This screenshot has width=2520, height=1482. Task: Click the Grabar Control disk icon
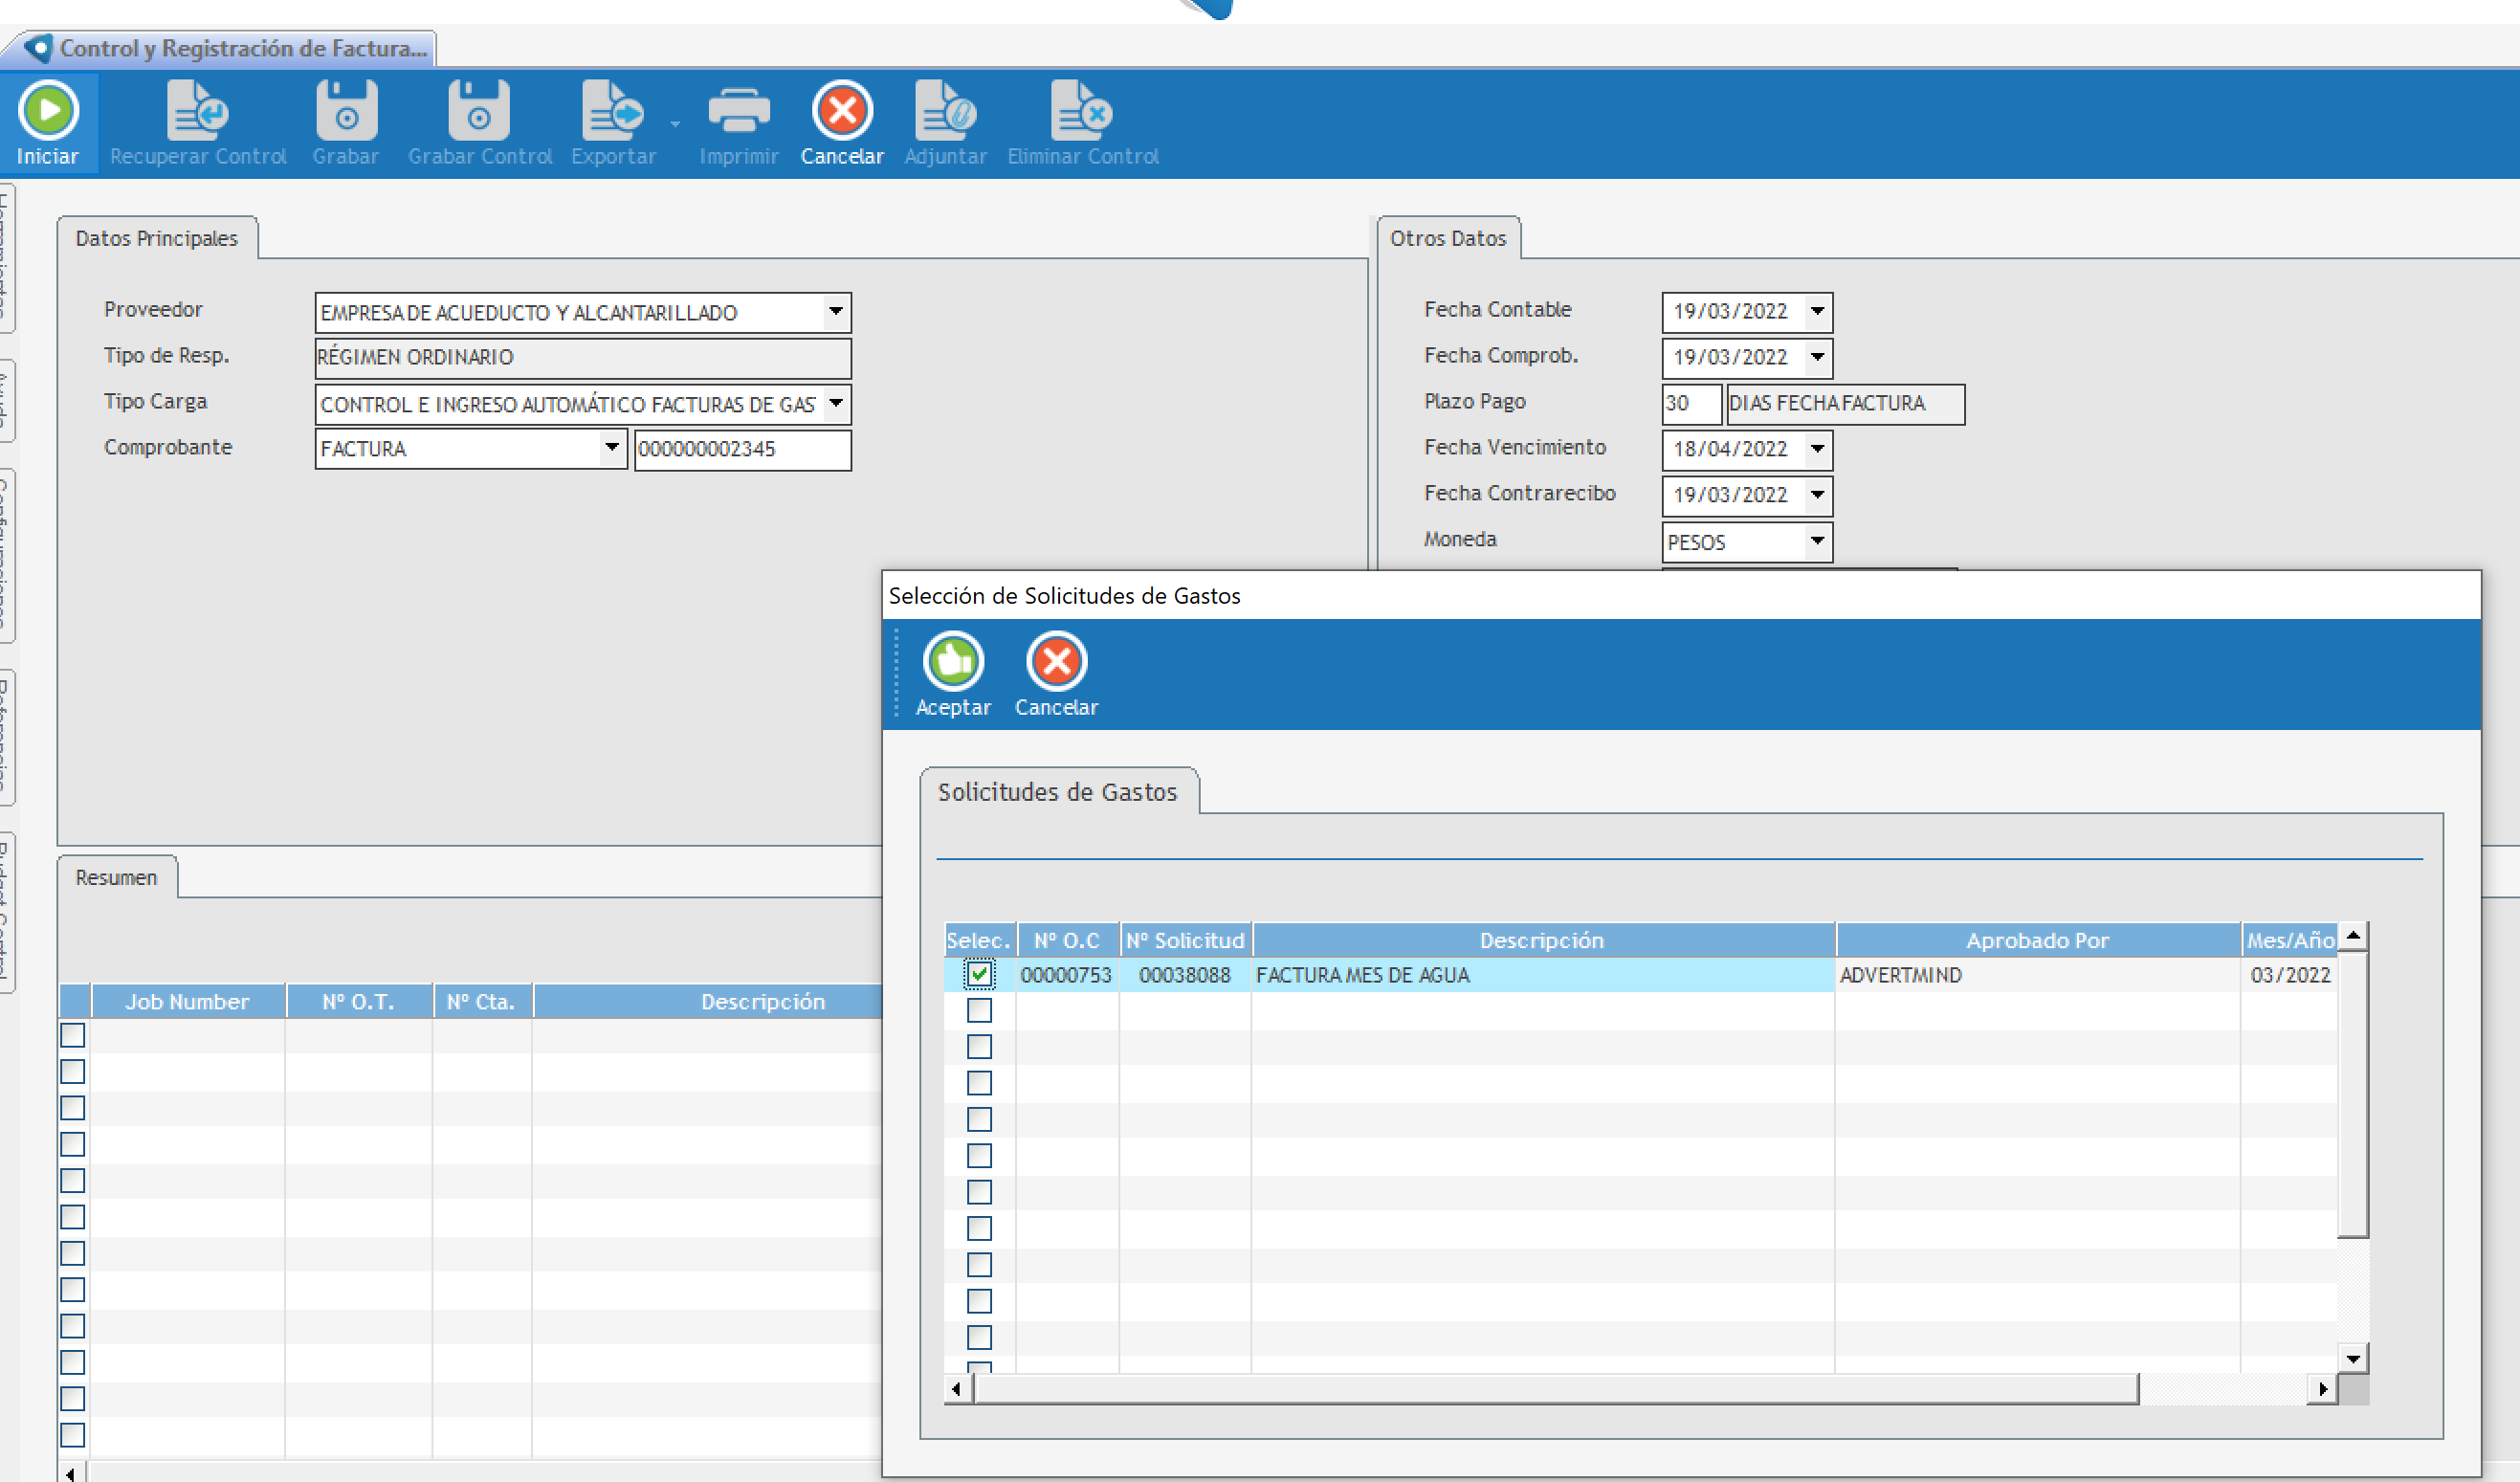pyautogui.click(x=479, y=112)
